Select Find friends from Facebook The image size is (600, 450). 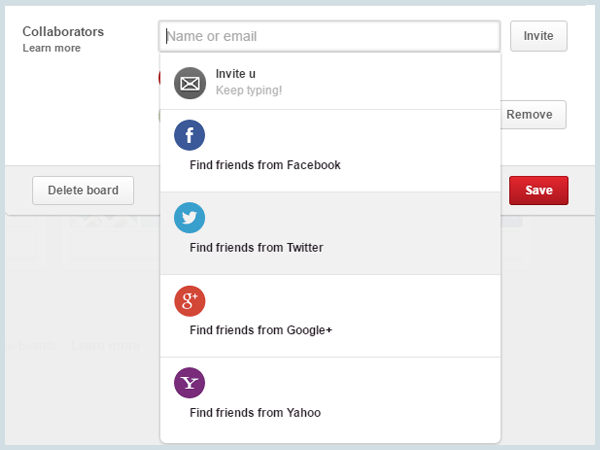click(x=330, y=151)
